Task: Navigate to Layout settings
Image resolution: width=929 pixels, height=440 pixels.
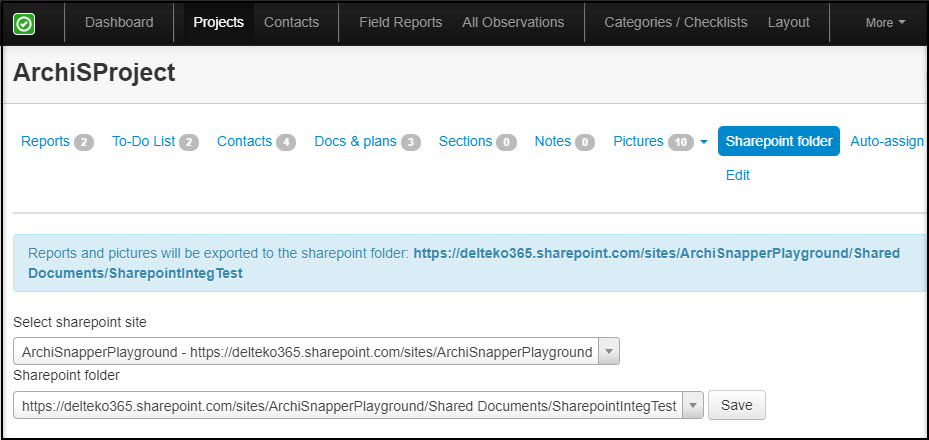Action: (x=788, y=22)
